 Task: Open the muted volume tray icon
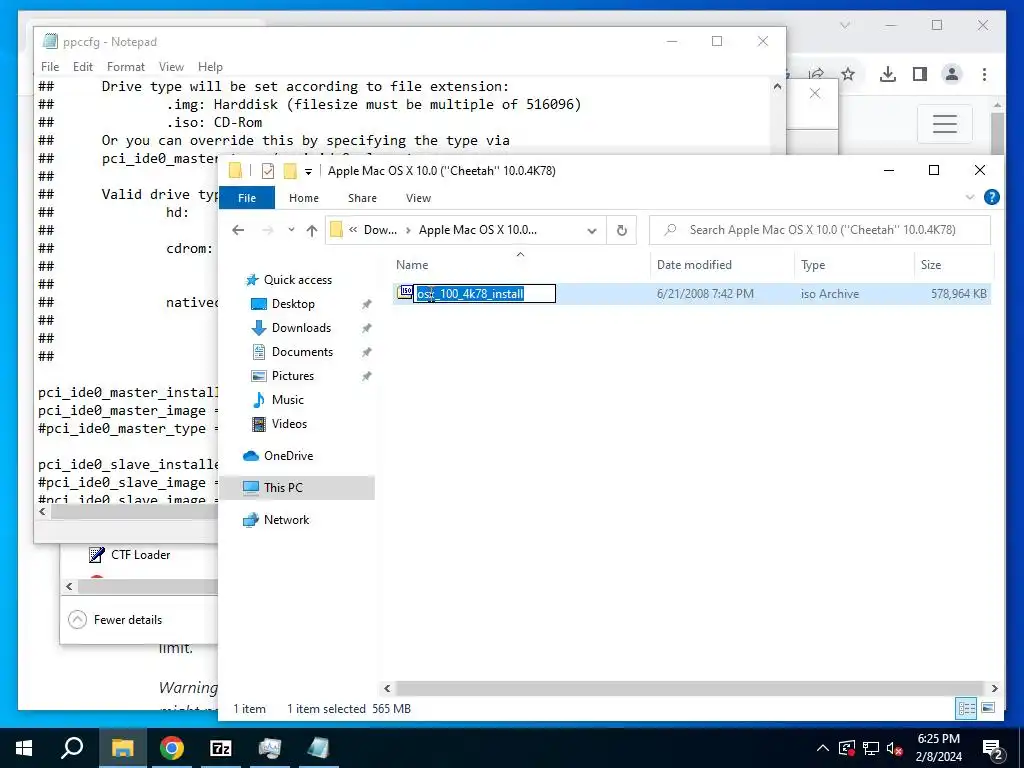pyautogui.click(x=895, y=748)
